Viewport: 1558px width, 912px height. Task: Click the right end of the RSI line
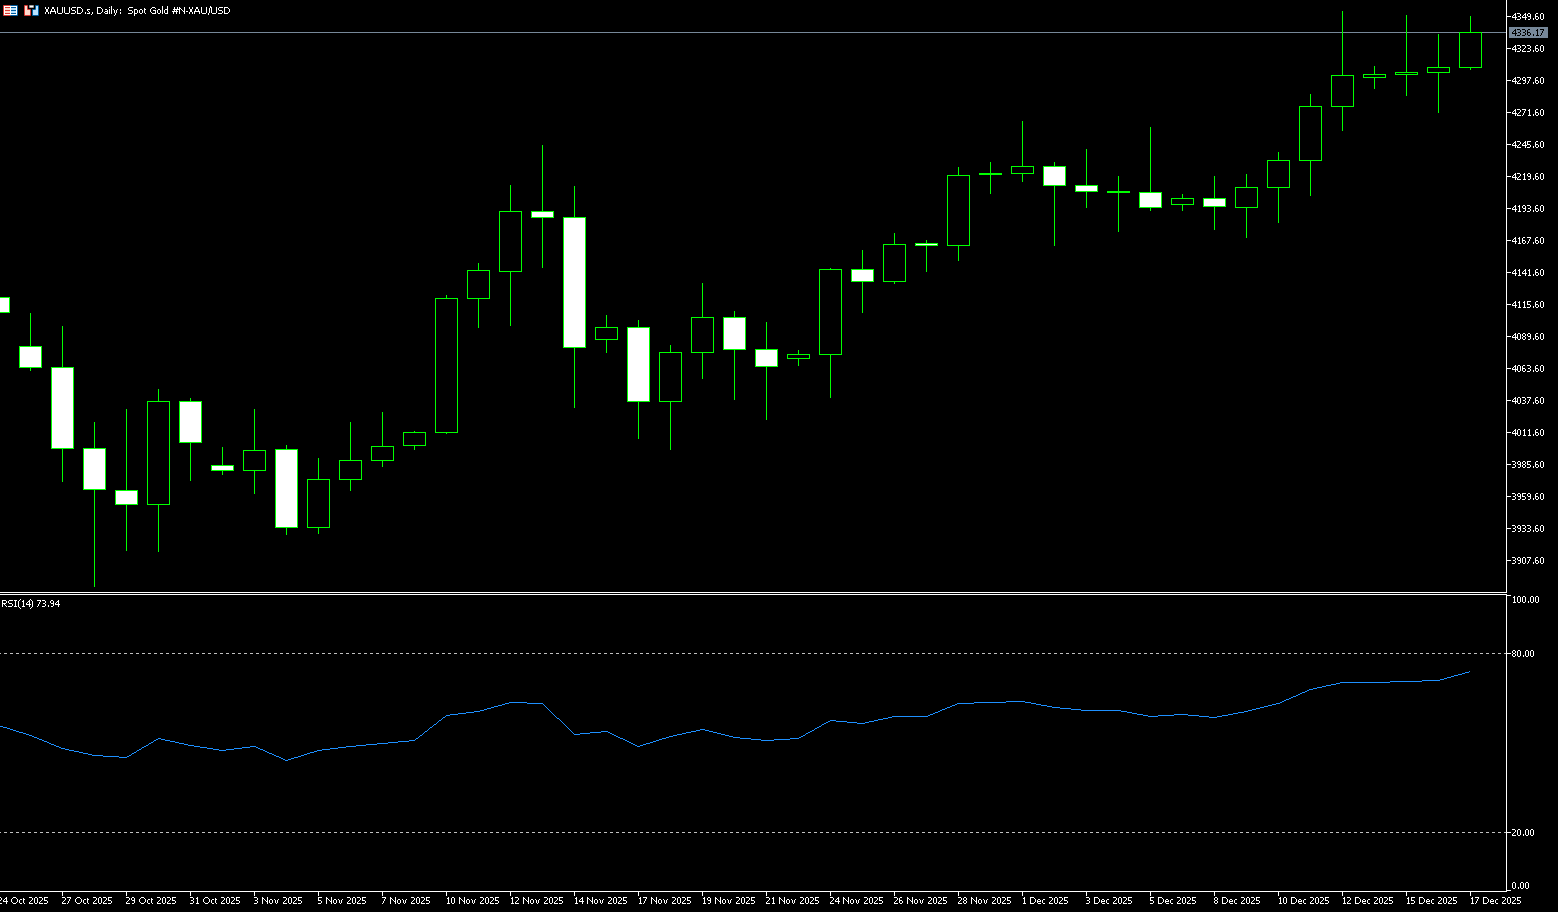1469,672
